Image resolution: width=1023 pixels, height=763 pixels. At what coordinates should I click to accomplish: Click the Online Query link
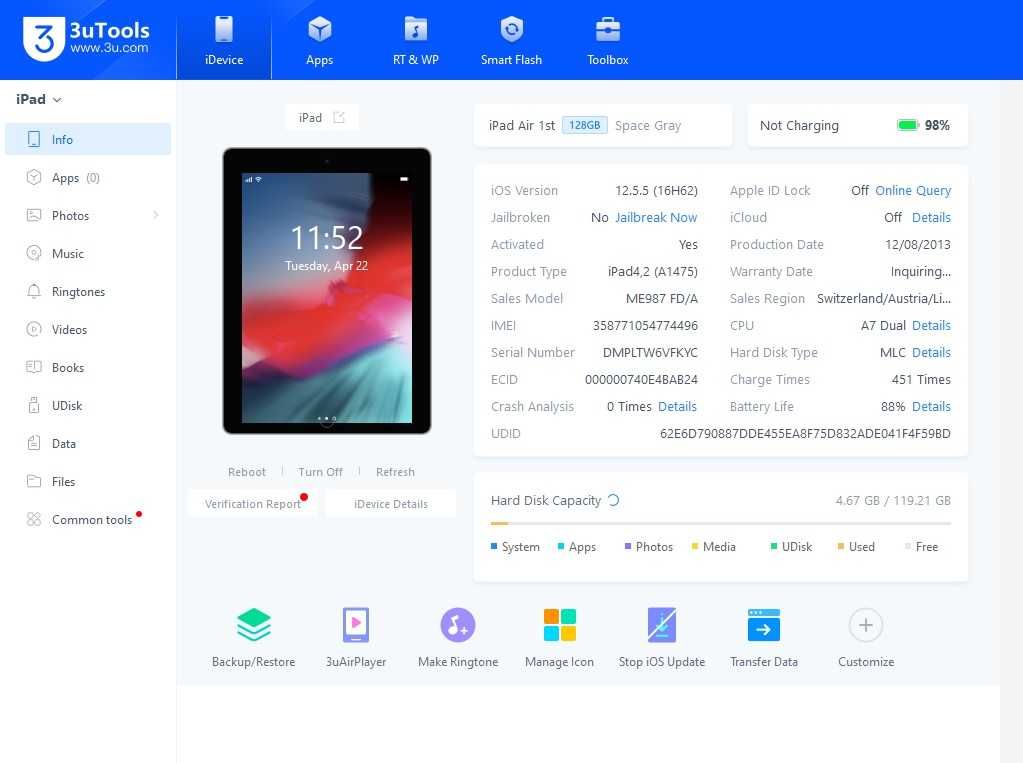[x=913, y=191]
